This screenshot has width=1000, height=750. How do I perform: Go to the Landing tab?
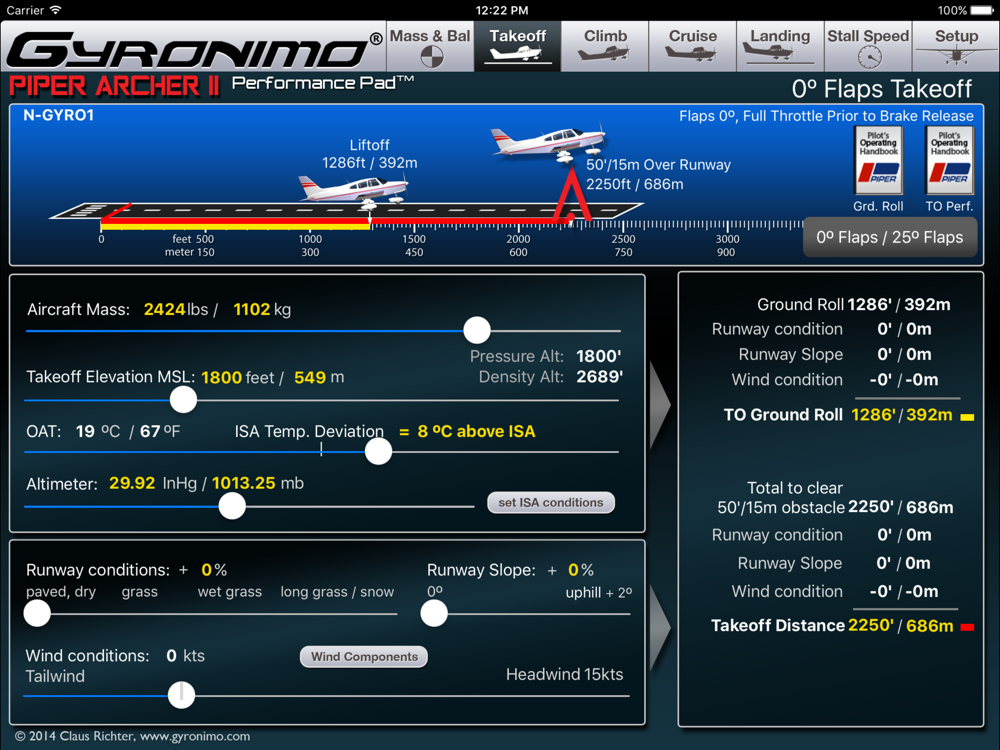[780, 46]
